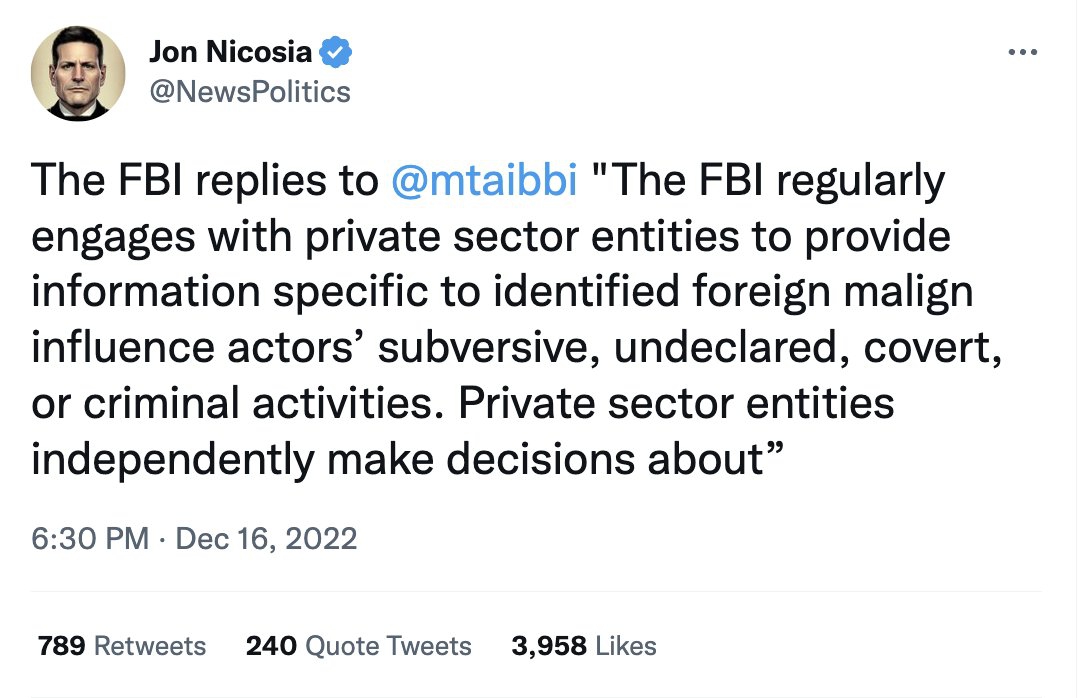Open the Retweets label list
The height and width of the screenshot is (698, 1086).
(150, 646)
